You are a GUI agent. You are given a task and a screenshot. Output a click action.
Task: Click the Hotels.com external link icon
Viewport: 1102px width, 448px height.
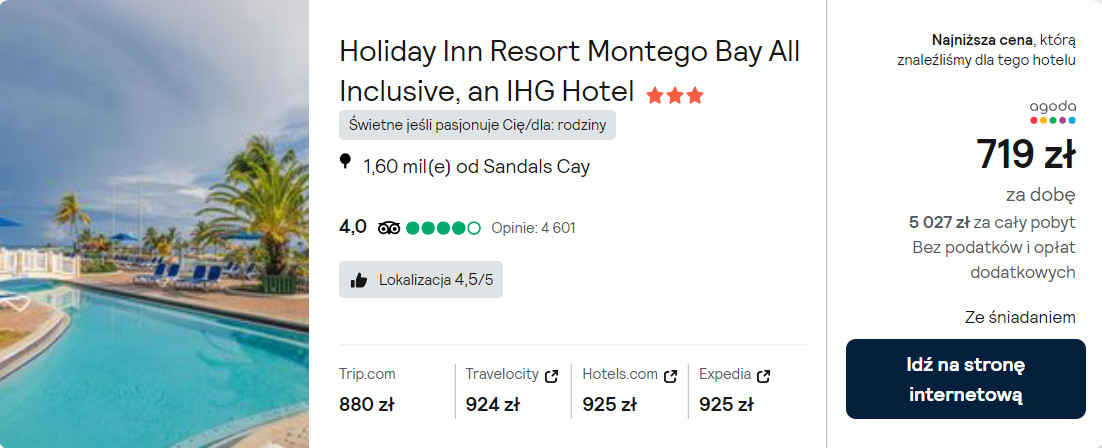point(669,376)
